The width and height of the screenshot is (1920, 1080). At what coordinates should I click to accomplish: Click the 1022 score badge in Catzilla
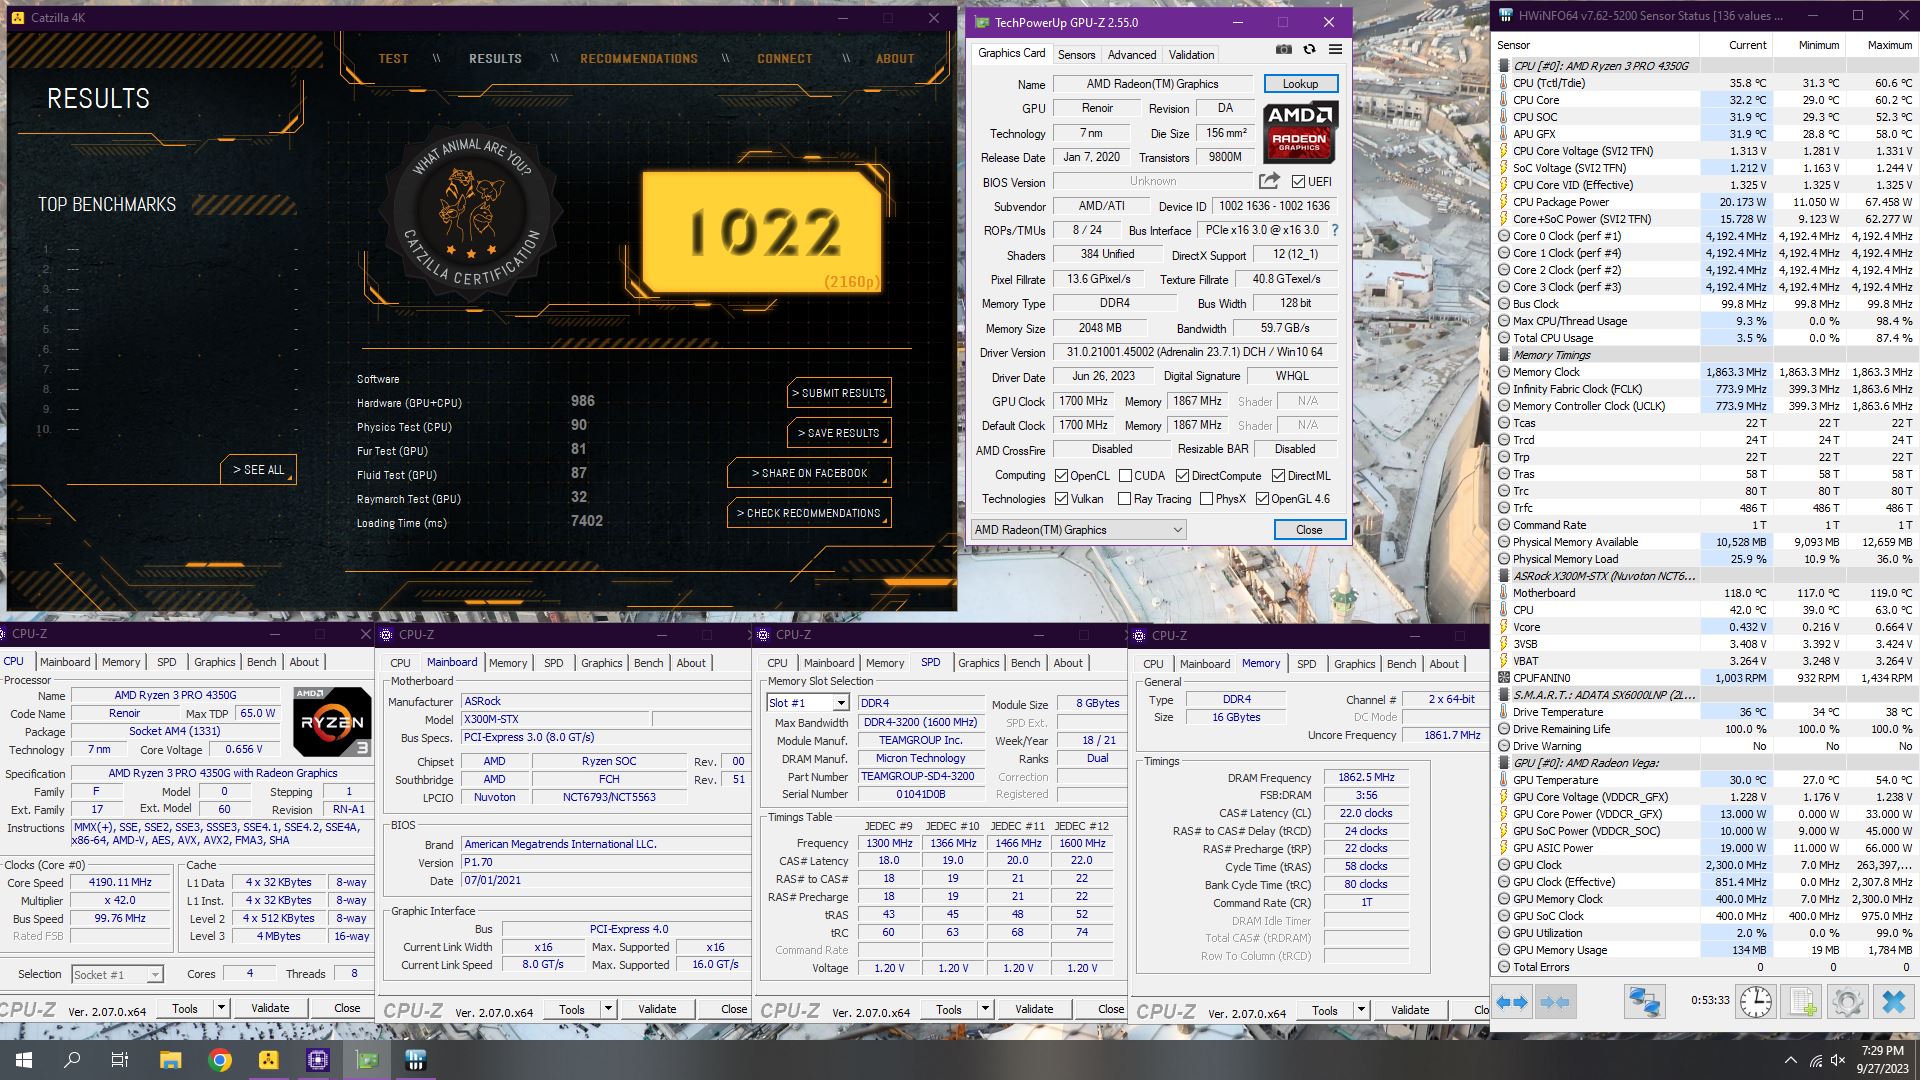[765, 233]
